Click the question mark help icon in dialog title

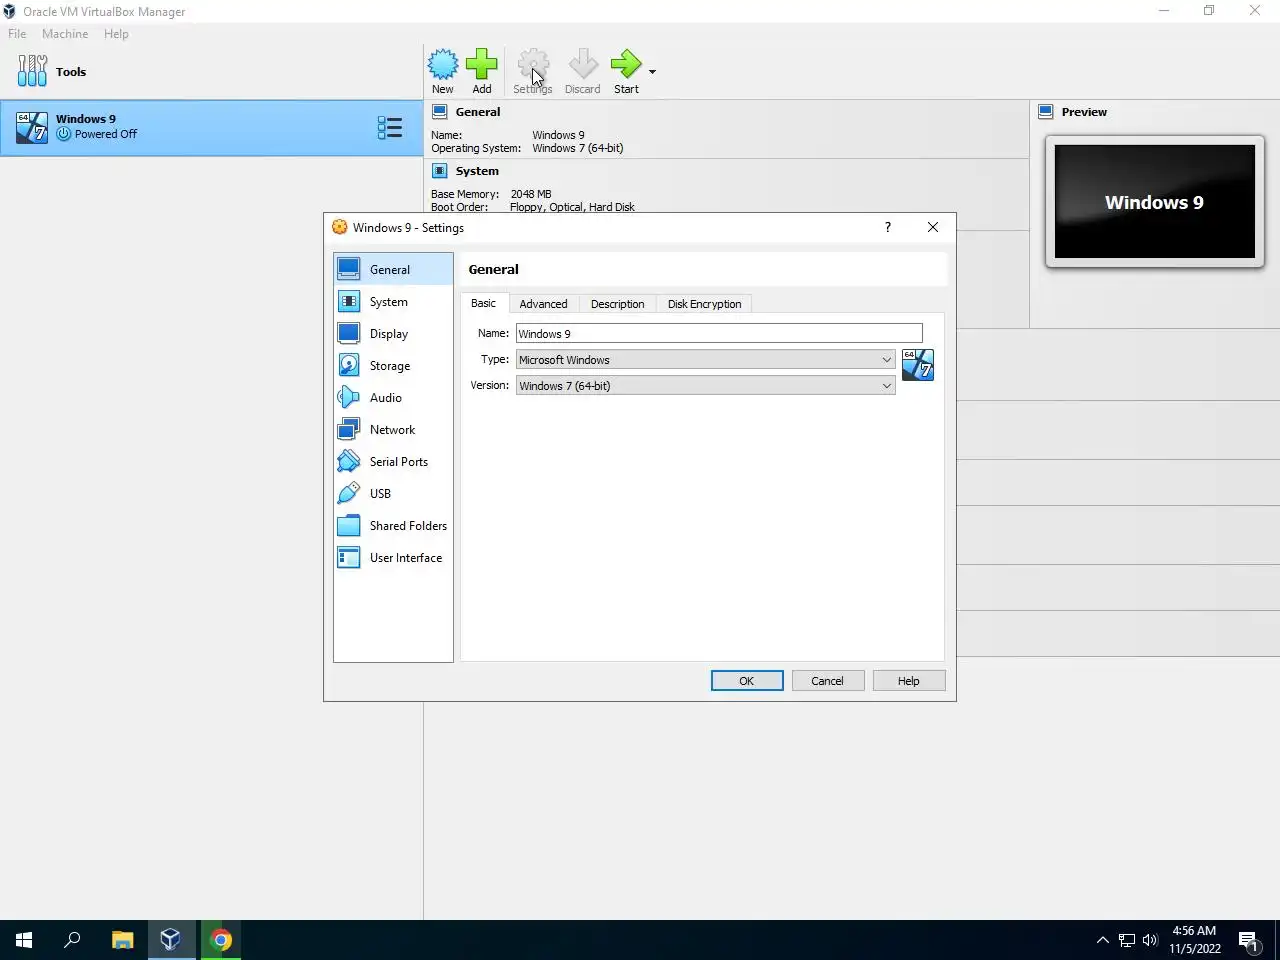point(887,227)
